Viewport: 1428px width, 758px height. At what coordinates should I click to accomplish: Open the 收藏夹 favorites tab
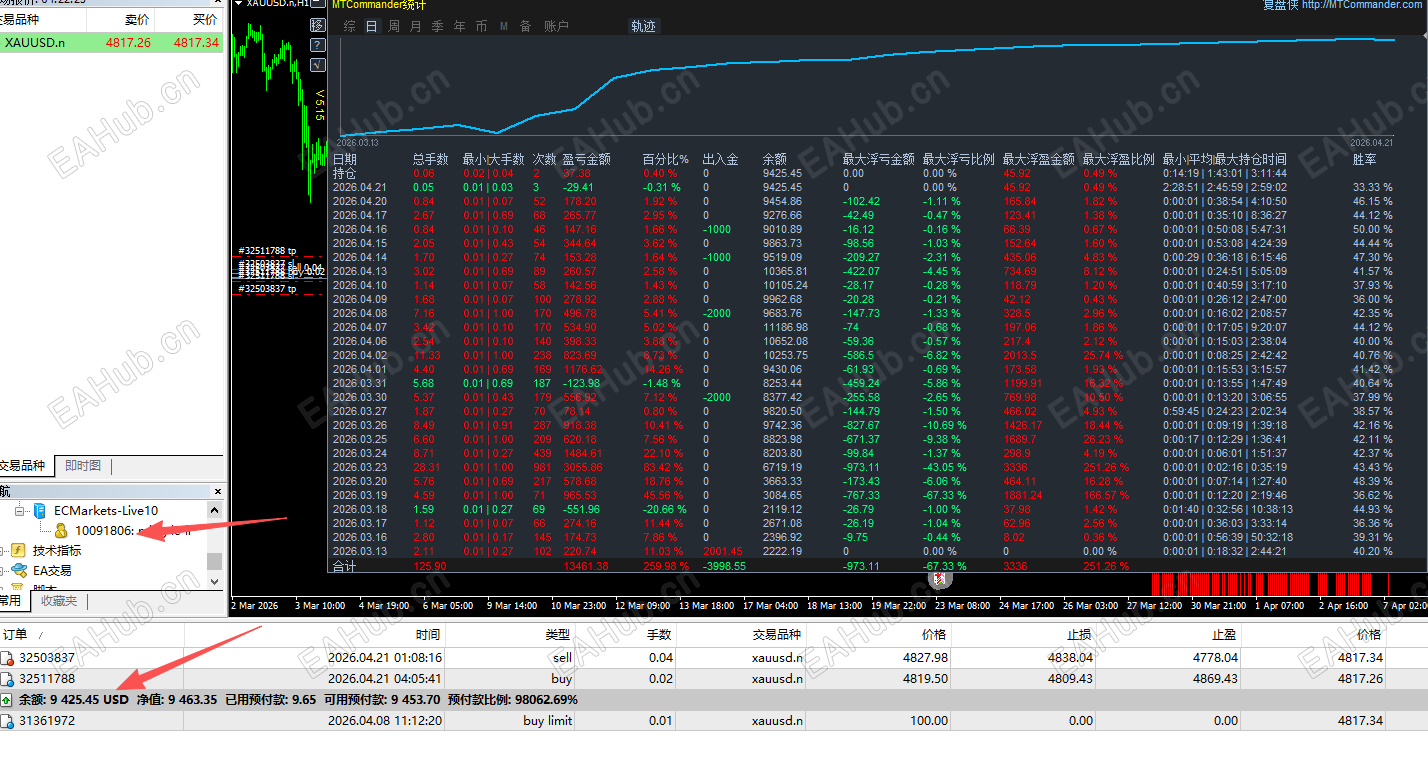tap(59, 601)
